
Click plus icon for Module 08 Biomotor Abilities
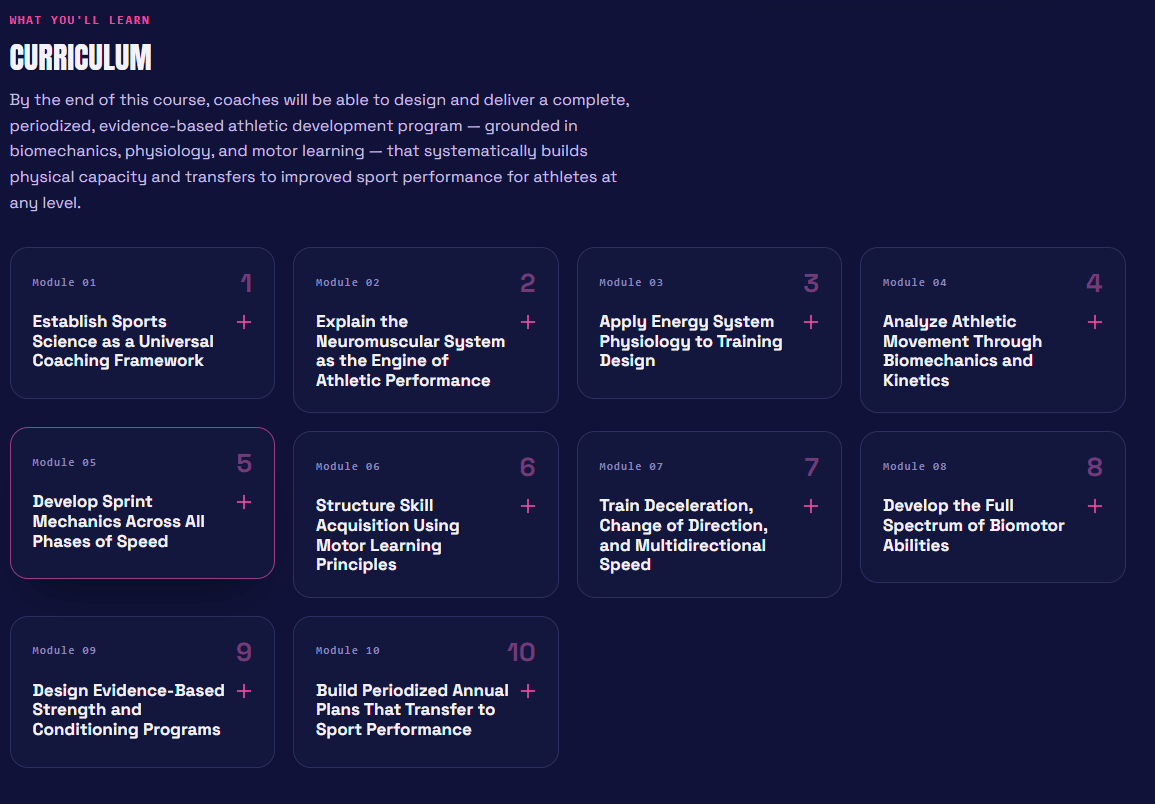tap(1095, 506)
